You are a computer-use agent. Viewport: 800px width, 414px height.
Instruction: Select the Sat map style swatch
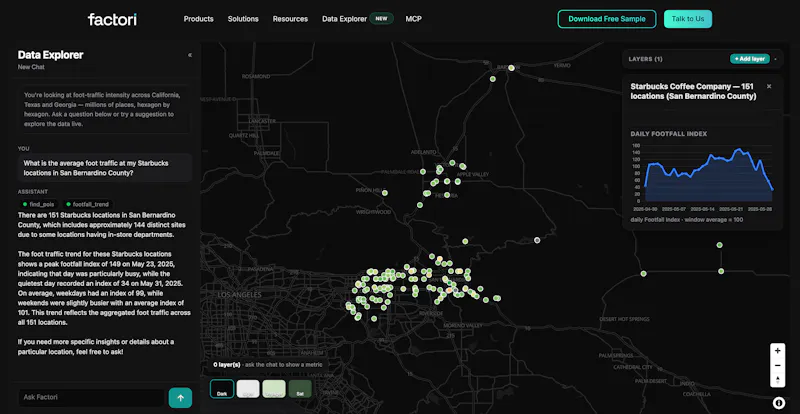300,389
